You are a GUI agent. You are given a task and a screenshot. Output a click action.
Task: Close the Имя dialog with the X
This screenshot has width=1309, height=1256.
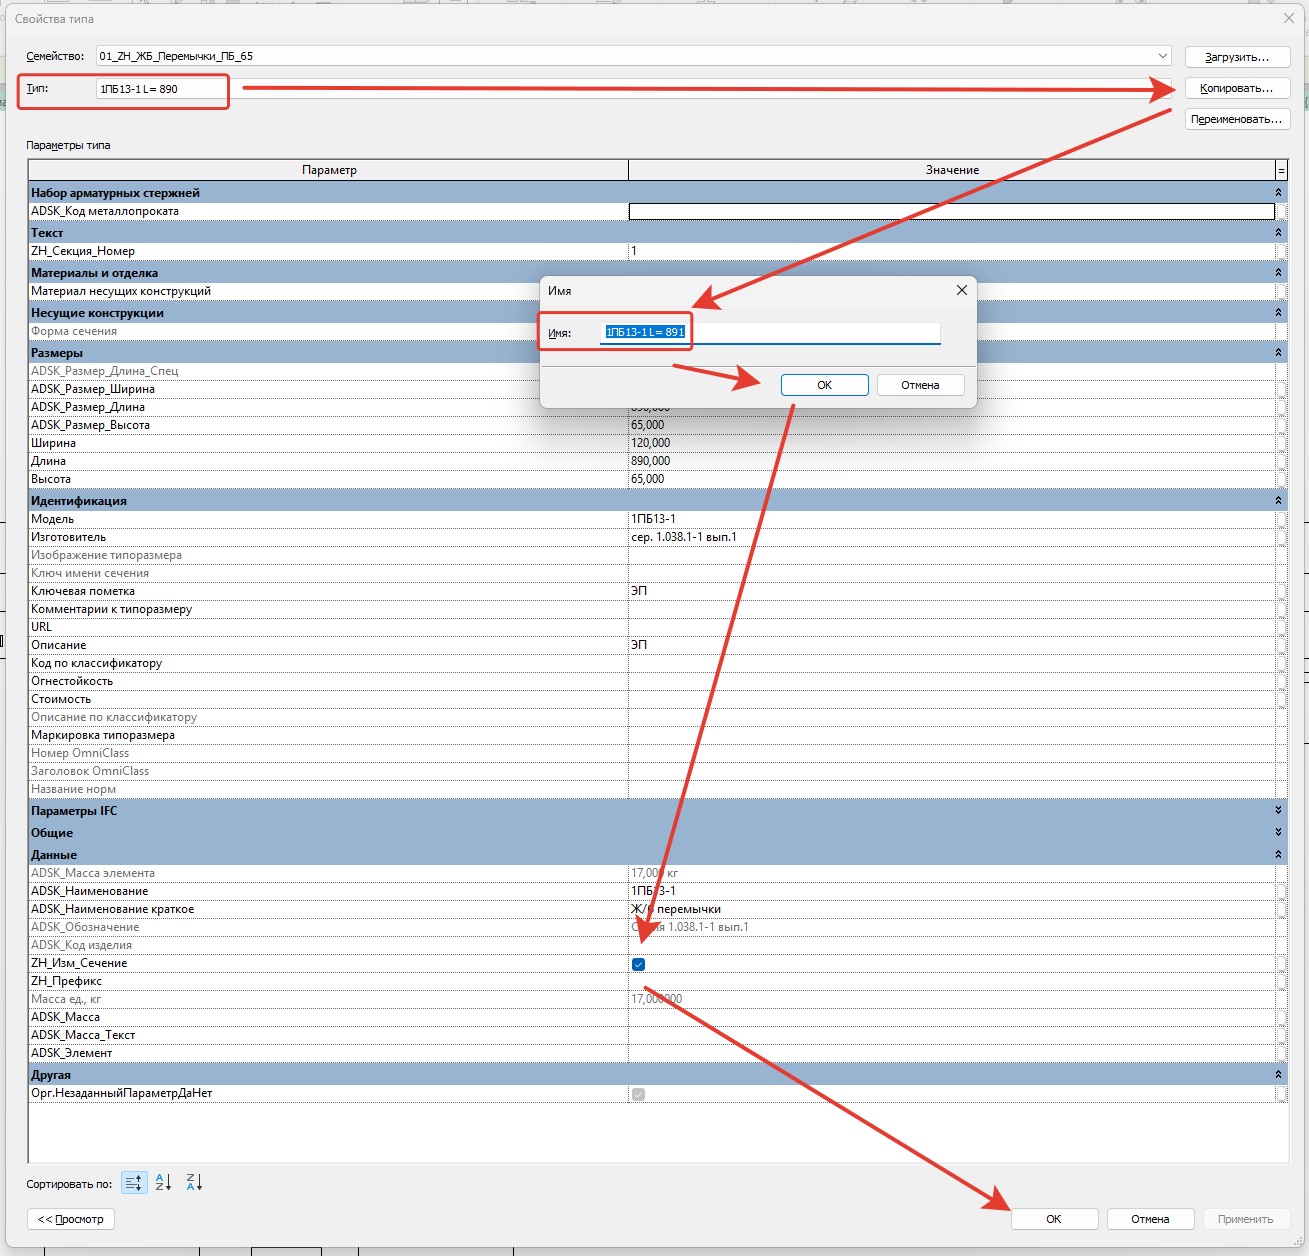click(962, 290)
